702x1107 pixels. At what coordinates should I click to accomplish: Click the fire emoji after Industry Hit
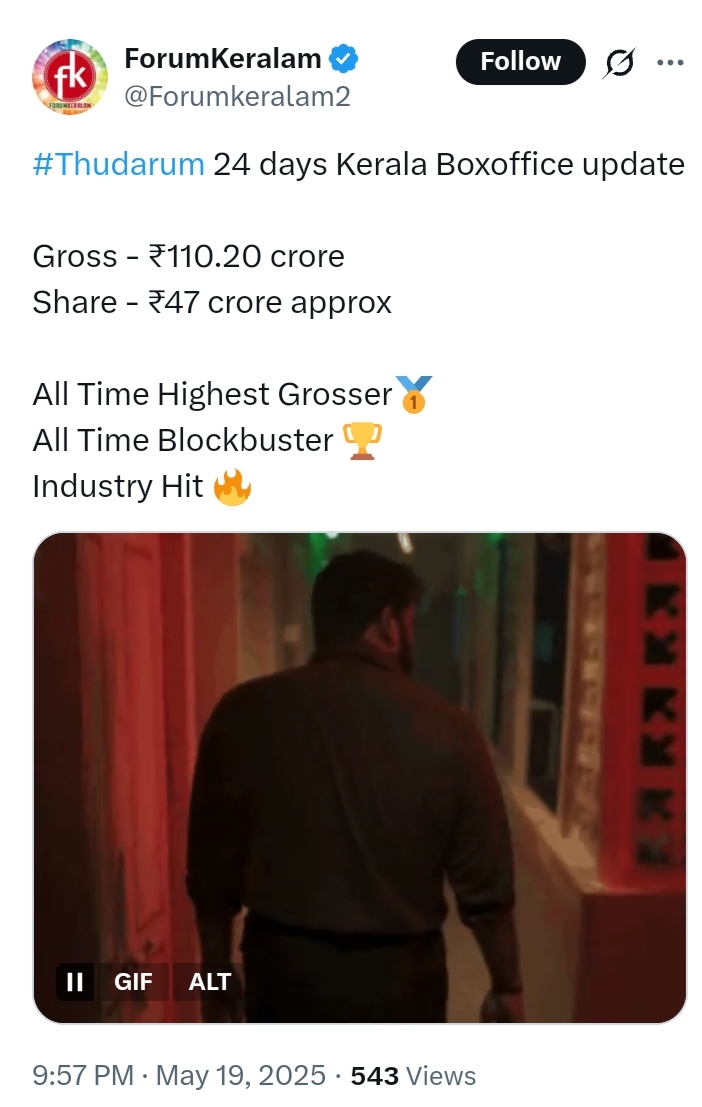coord(232,487)
